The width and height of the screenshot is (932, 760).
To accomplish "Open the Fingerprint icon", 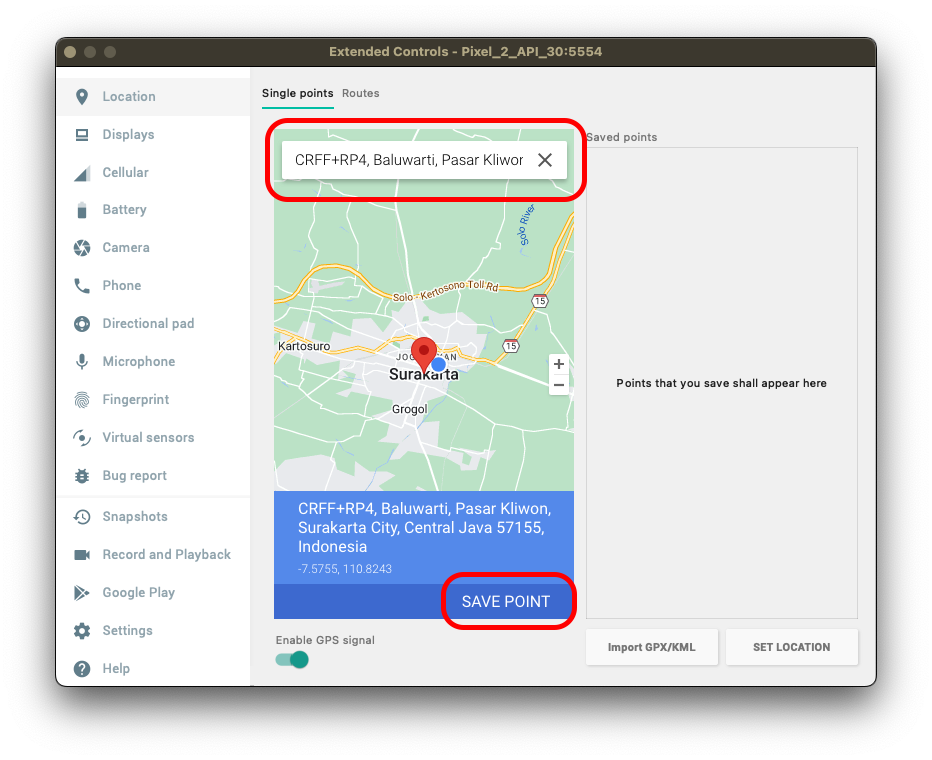I will coord(82,400).
